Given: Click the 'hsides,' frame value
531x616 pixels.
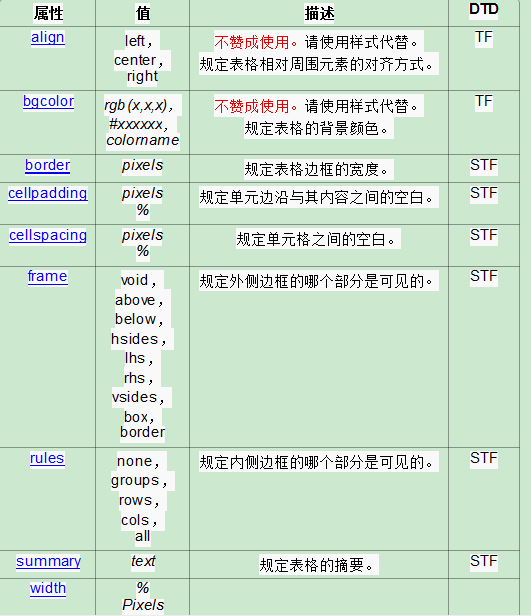Looking at the screenshot, I should (138, 339).
